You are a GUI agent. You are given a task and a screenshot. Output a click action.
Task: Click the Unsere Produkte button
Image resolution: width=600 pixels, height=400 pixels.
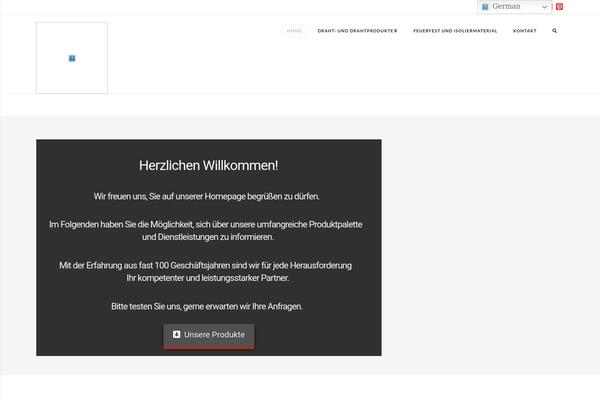point(209,336)
